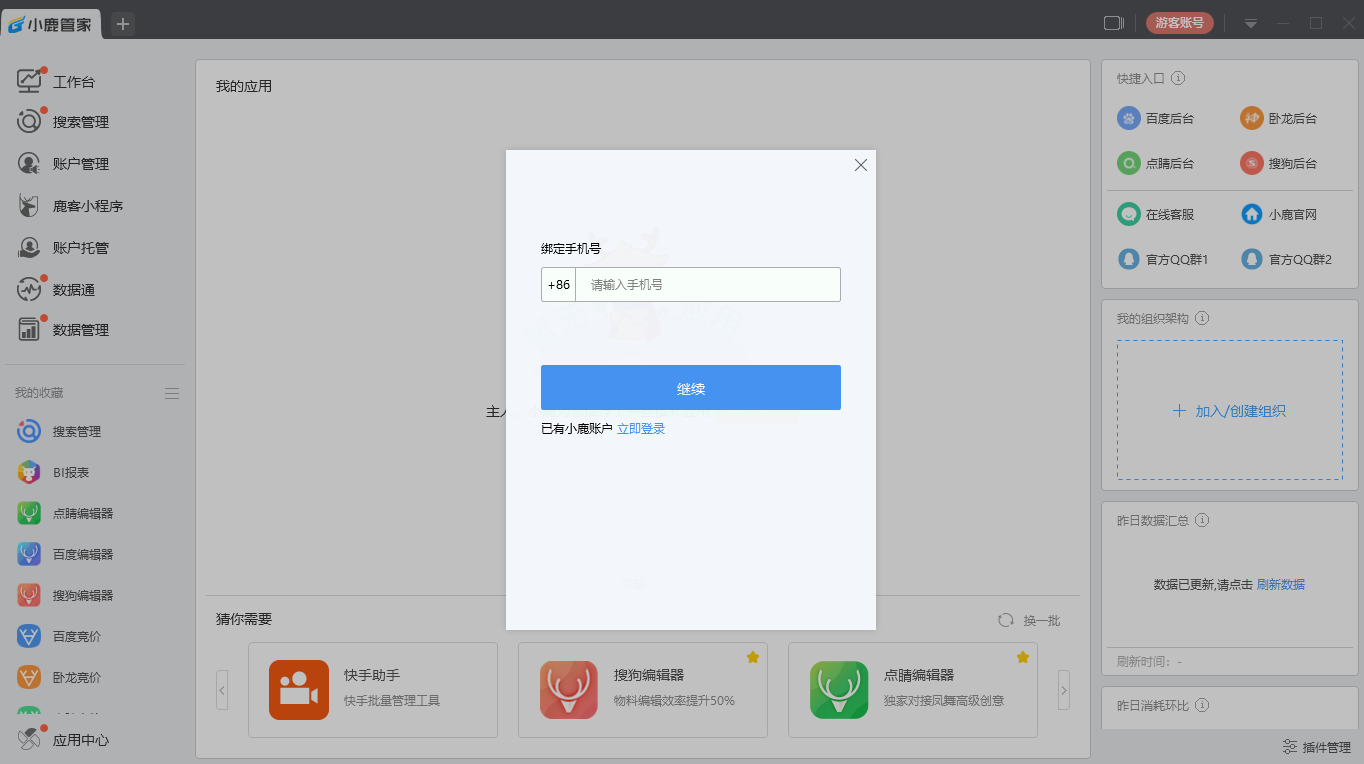Select the 数据管理 sidebar icon
This screenshot has width=1364, height=764.
pos(29,329)
